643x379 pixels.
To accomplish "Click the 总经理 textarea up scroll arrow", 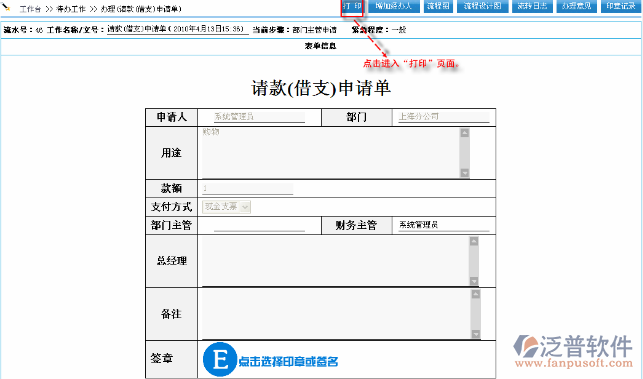I will coord(474,241).
